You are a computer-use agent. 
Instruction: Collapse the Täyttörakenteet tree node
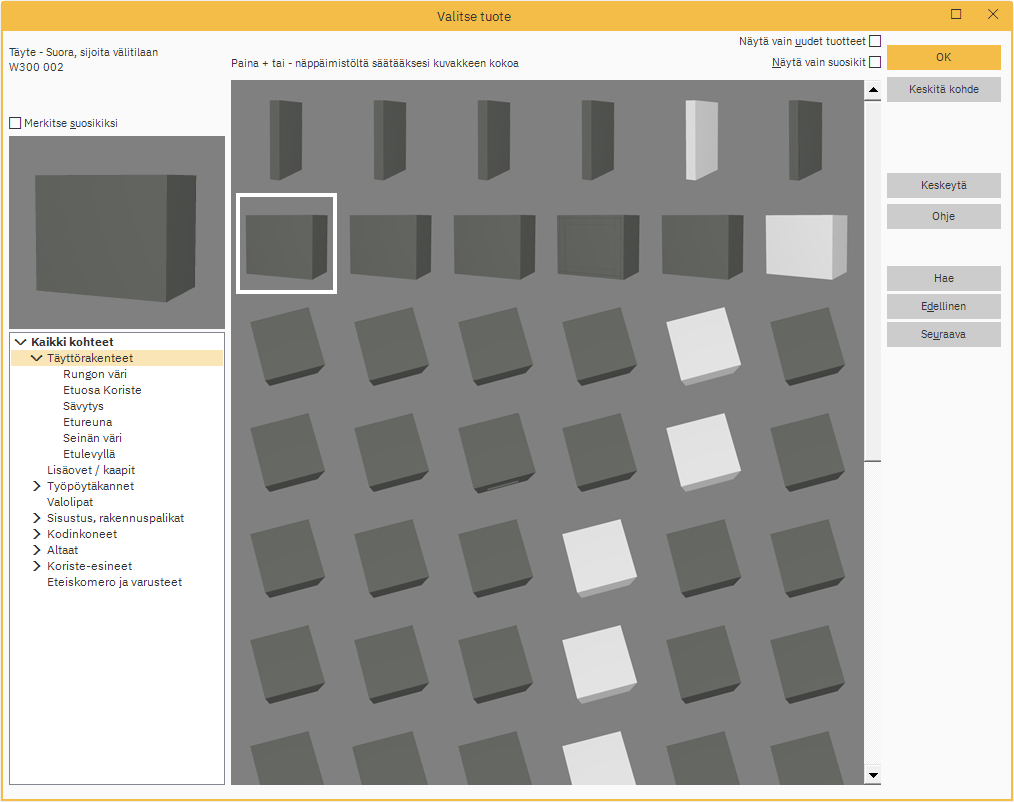point(37,358)
